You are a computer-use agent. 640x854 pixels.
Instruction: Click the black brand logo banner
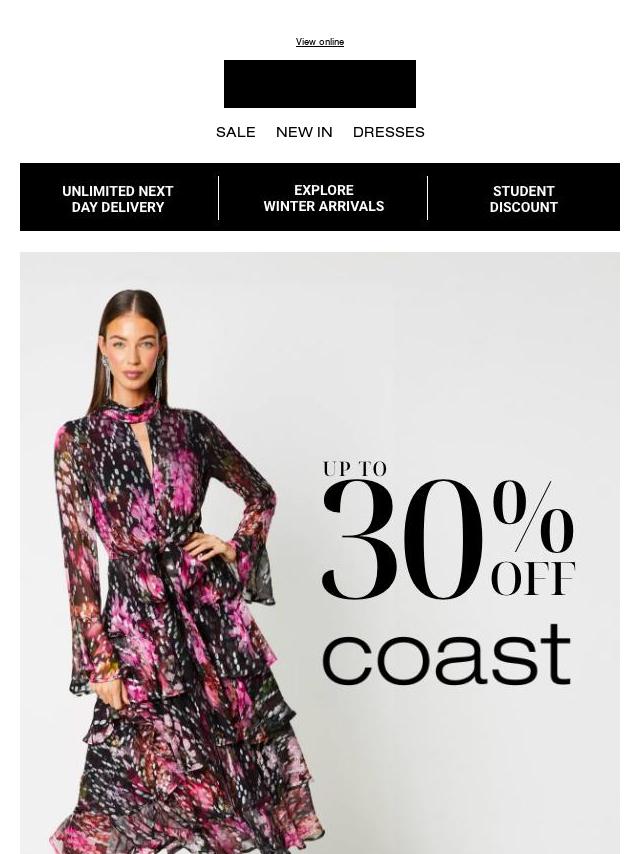pos(320,84)
